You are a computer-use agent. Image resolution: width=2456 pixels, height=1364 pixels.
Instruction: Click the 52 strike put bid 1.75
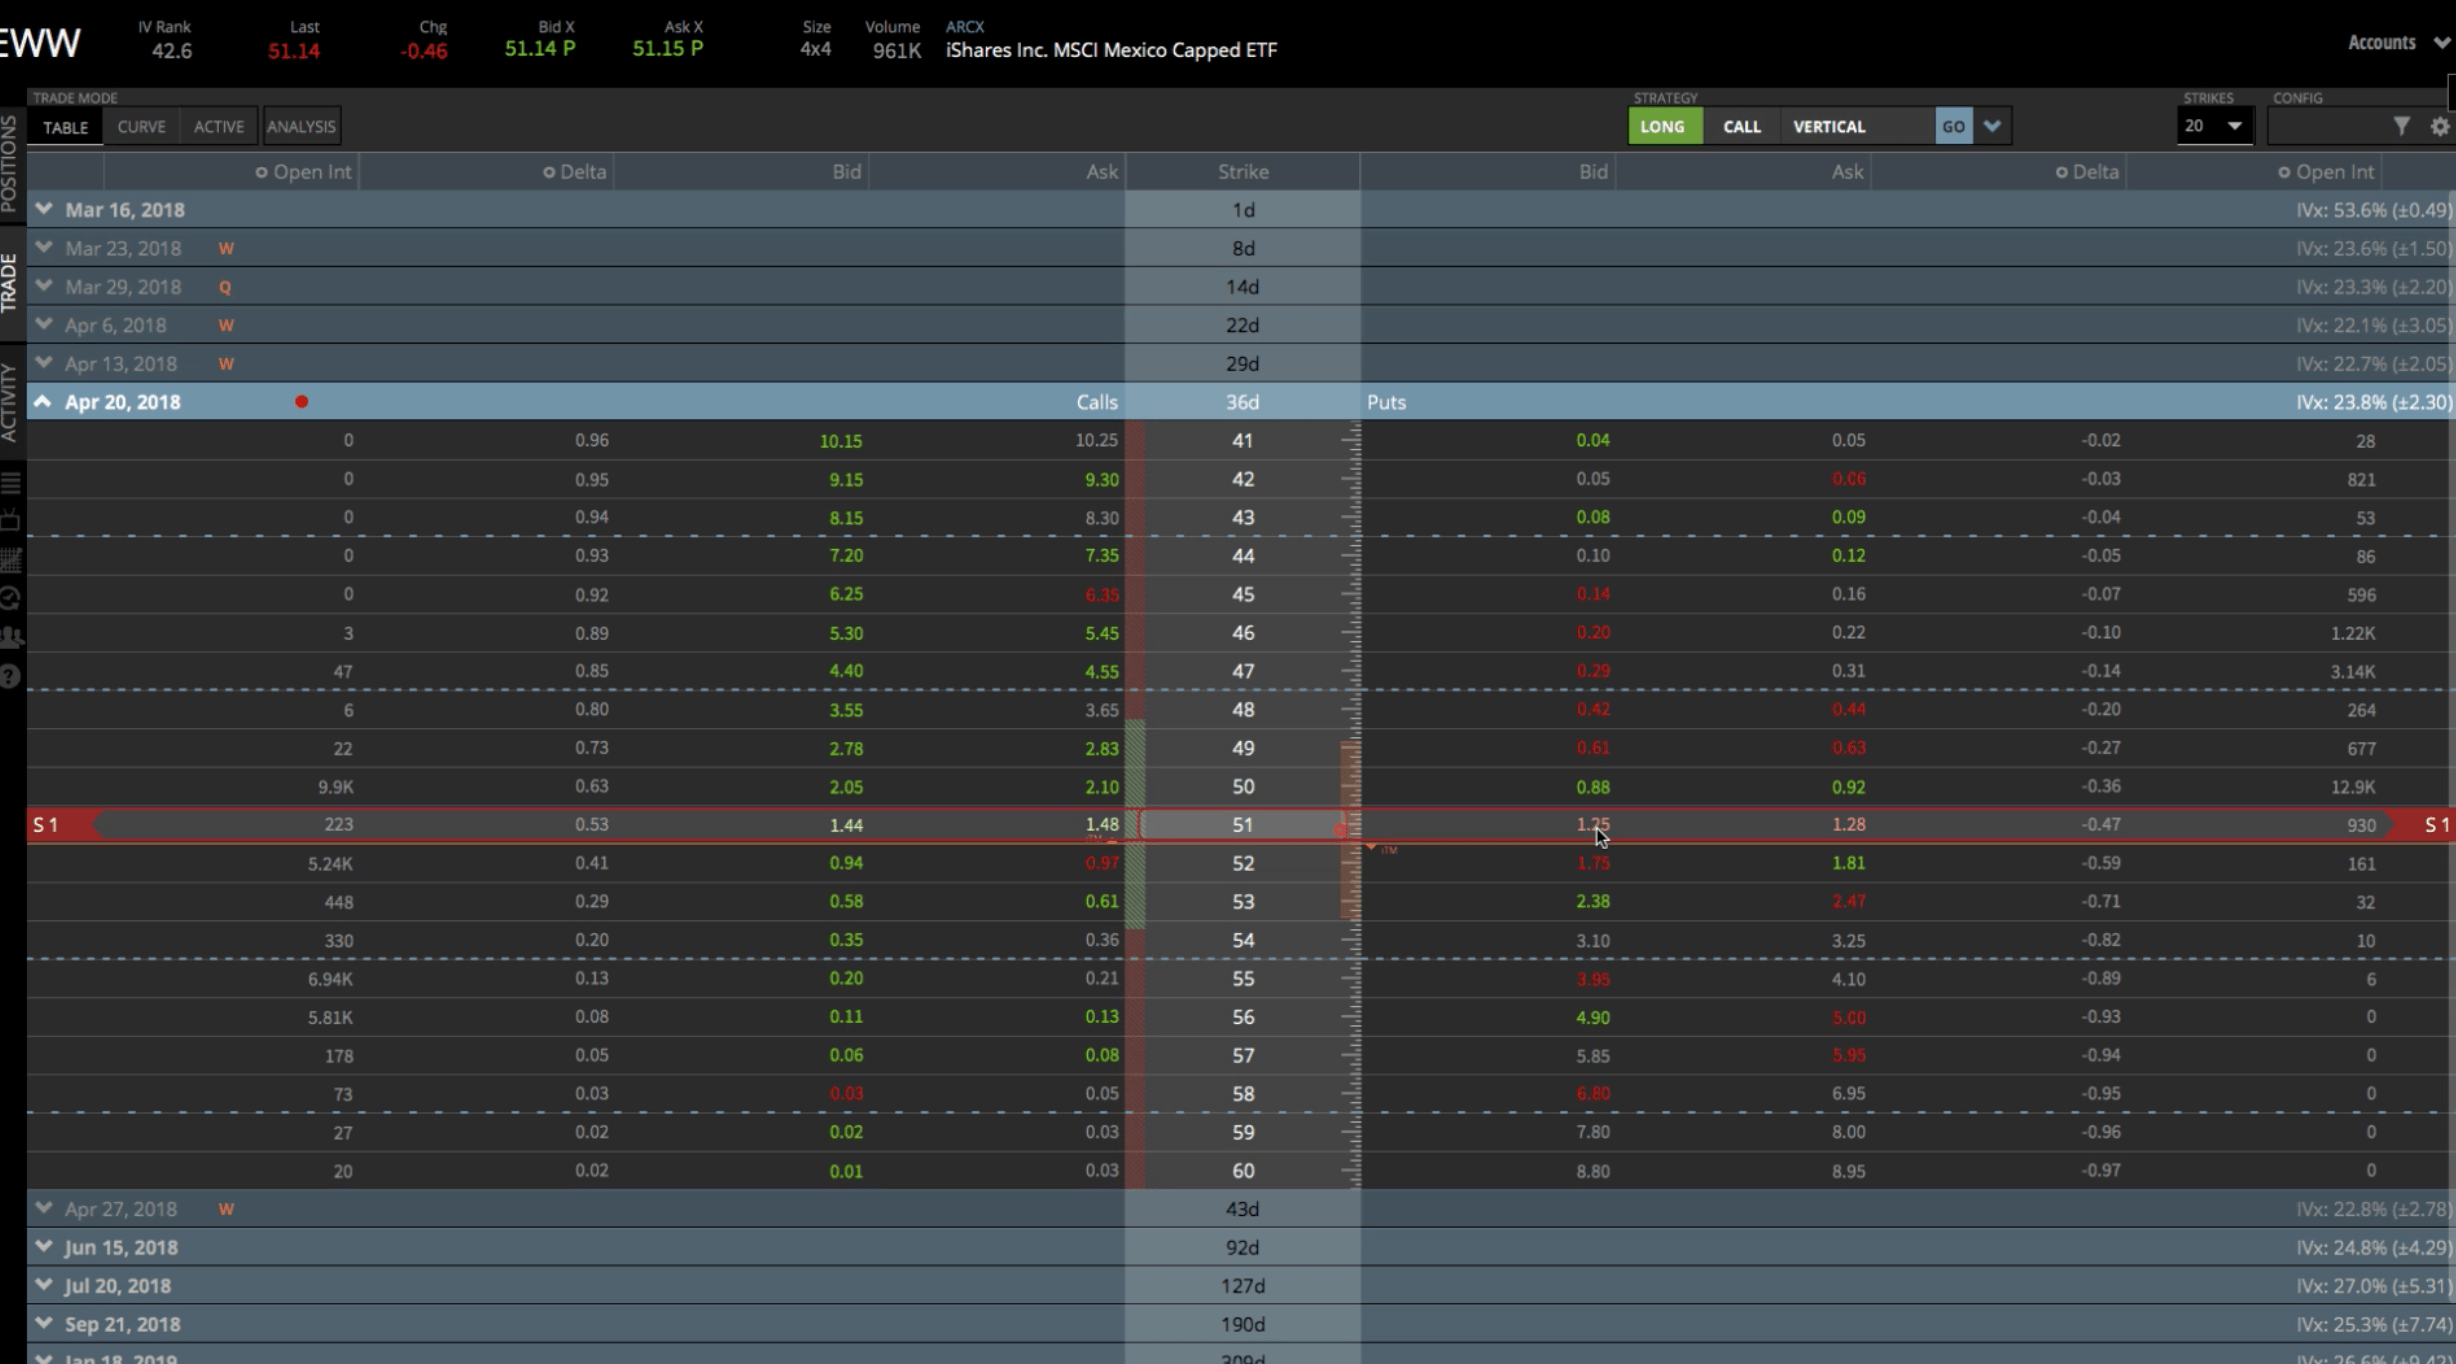pyautogui.click(x=1593, y=863)
